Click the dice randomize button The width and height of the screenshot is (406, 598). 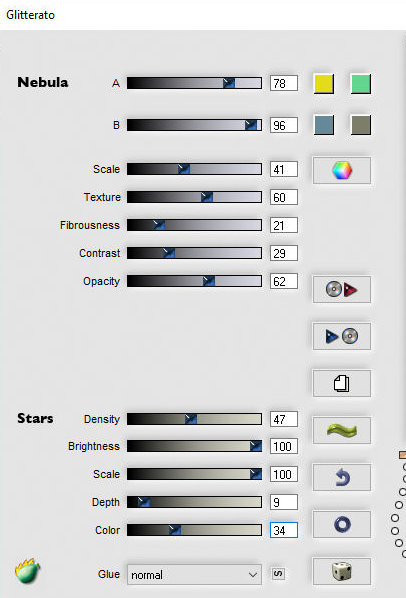click(342, 571)
